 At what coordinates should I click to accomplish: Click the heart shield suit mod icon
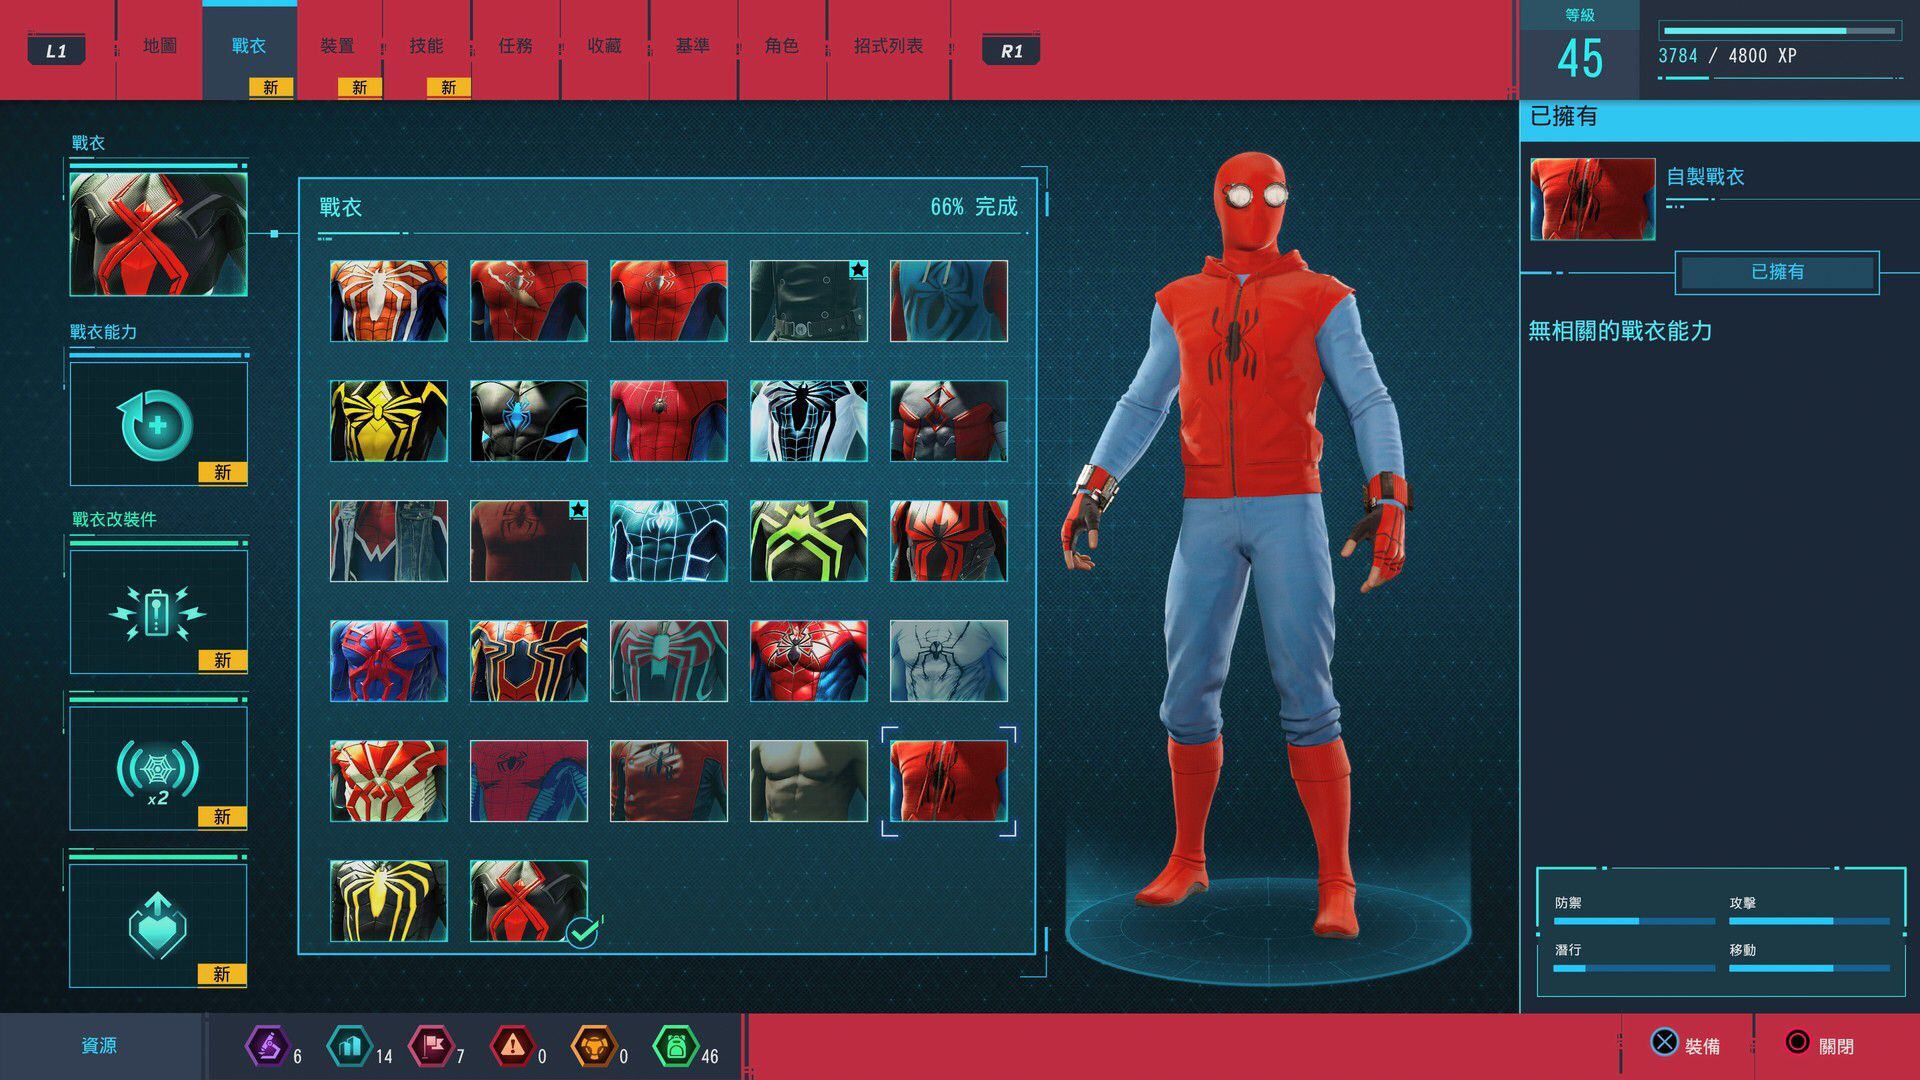click(157, 926)
